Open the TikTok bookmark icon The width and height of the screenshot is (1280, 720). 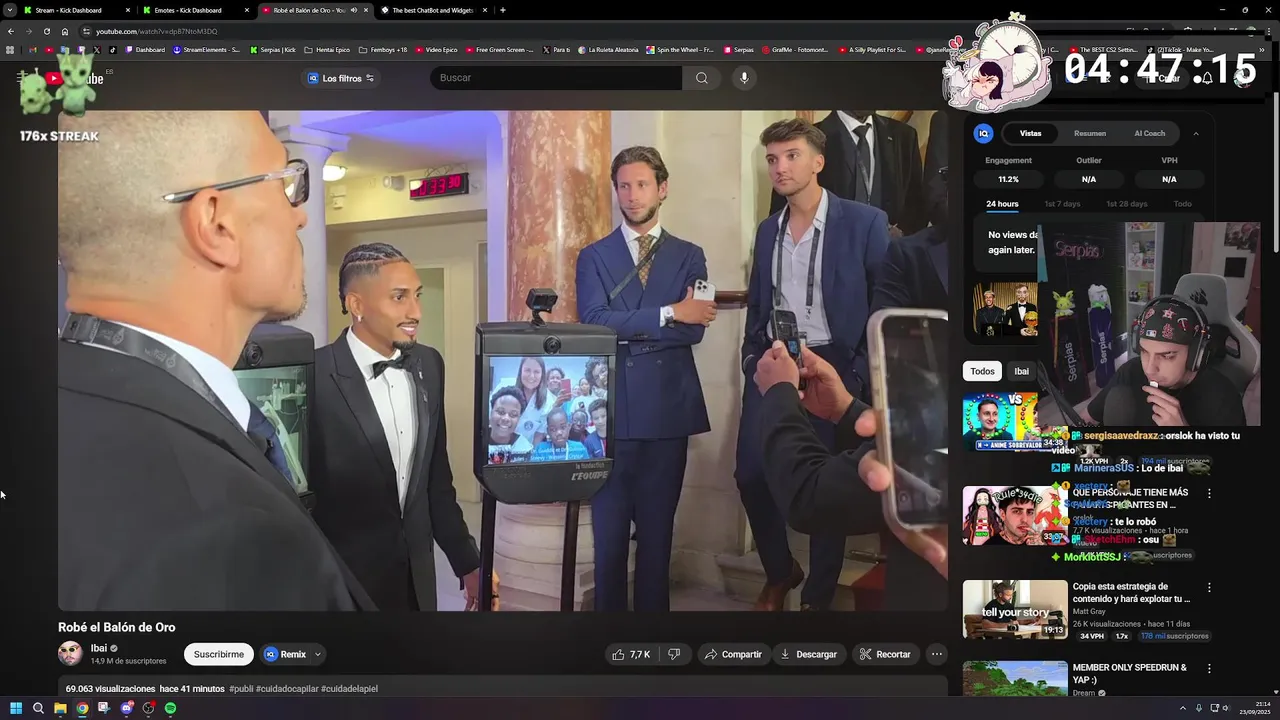pos(112,49)
